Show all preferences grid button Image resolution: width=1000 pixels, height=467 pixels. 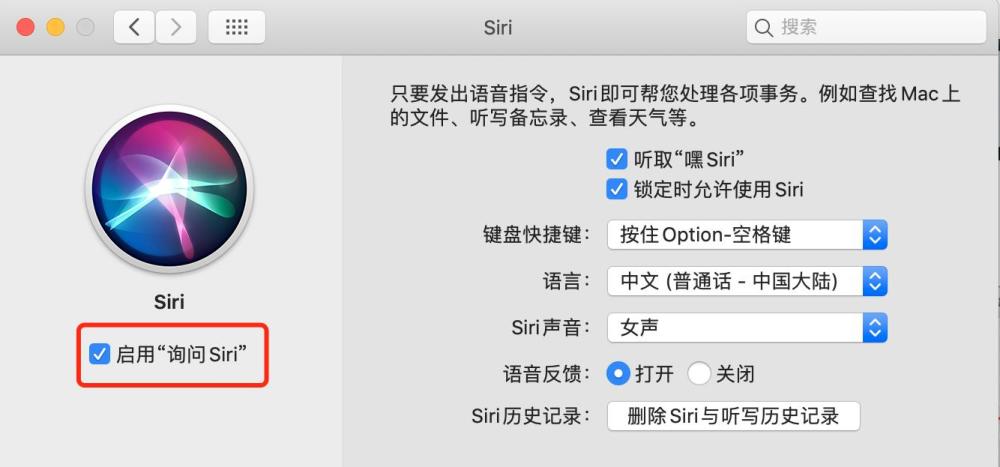236,27
